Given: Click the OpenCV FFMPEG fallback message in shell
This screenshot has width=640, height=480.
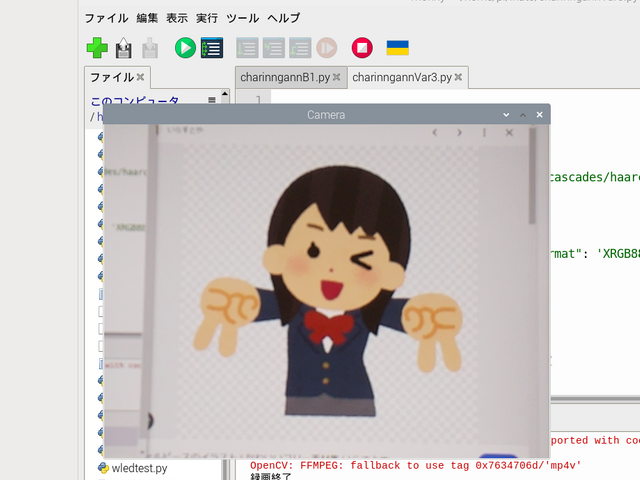Looking at the screenshot, I should click(x=415, y=465).
